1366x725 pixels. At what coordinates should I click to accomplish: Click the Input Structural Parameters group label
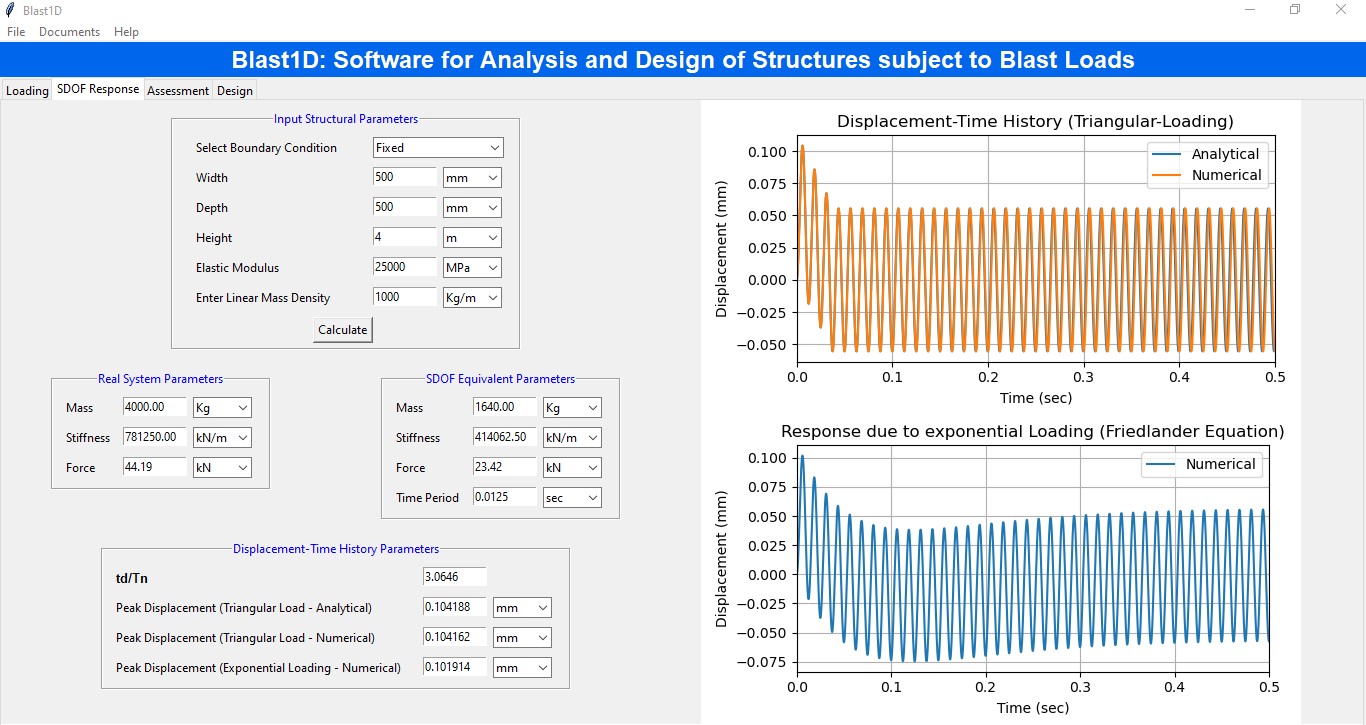click(346, 119)
